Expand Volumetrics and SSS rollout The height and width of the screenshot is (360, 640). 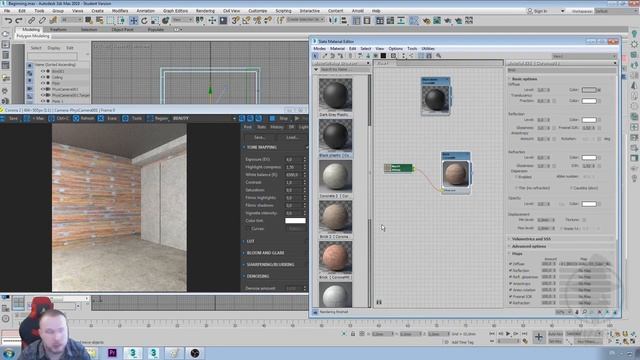[531, 239]
